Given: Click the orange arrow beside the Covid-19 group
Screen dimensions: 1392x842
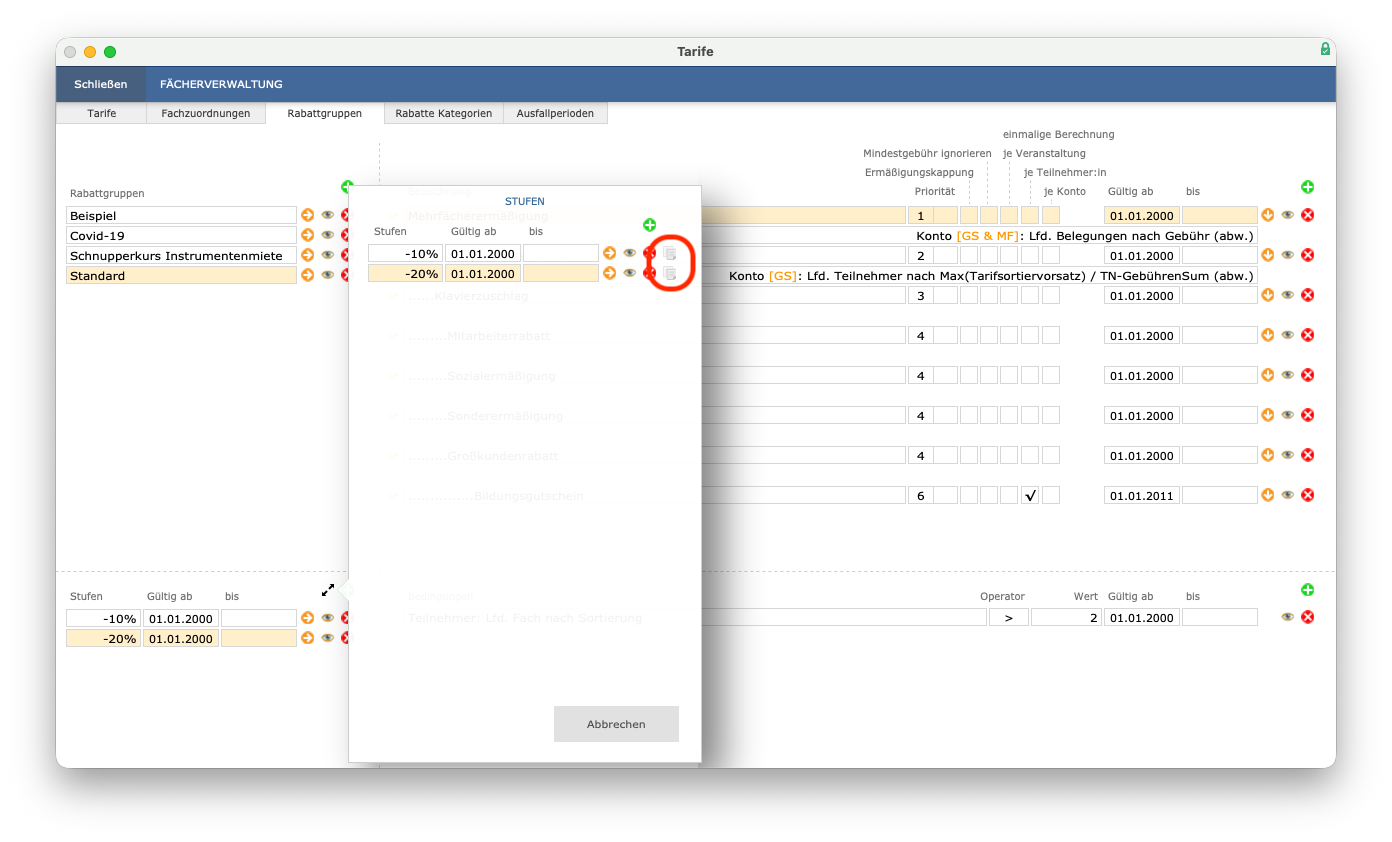Looking at the screenshot, I should (308, 235).
